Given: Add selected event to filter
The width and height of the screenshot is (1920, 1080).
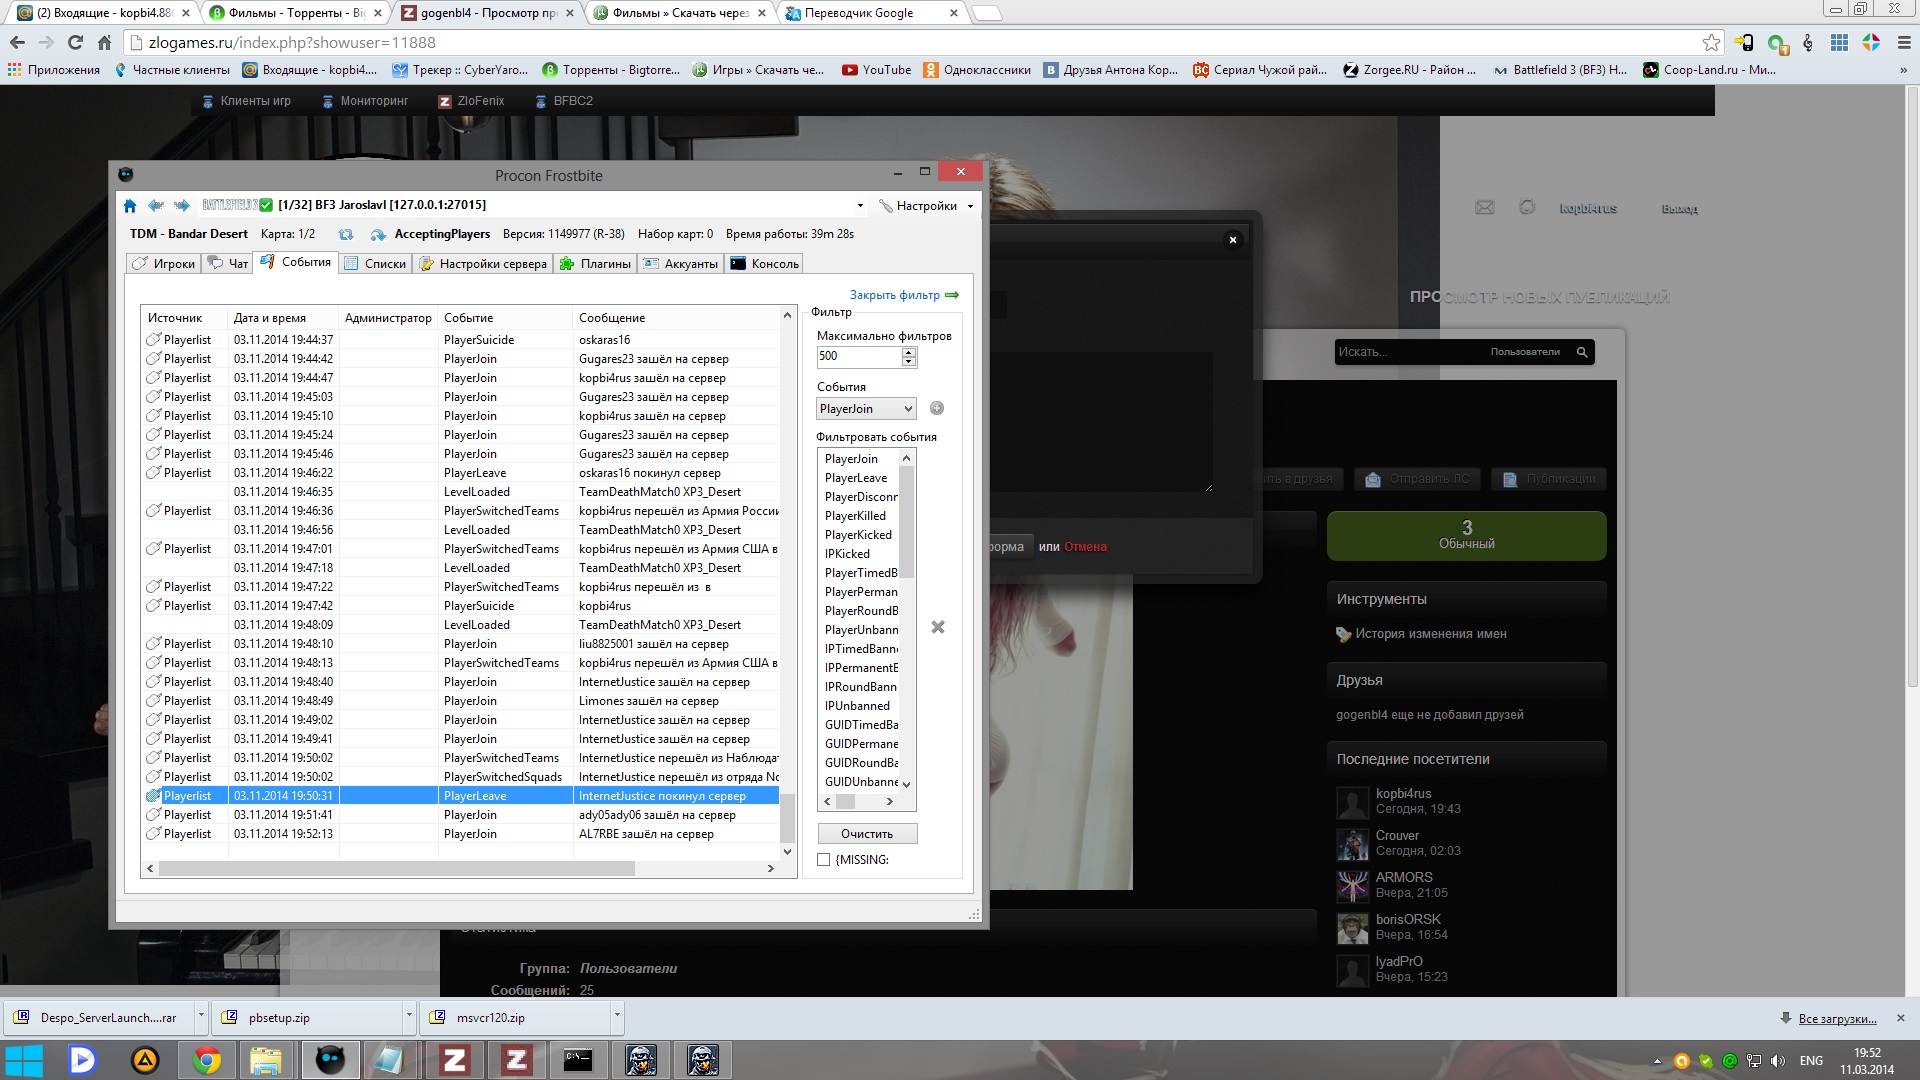Looking at the screenshot, I should pos(937,408).
